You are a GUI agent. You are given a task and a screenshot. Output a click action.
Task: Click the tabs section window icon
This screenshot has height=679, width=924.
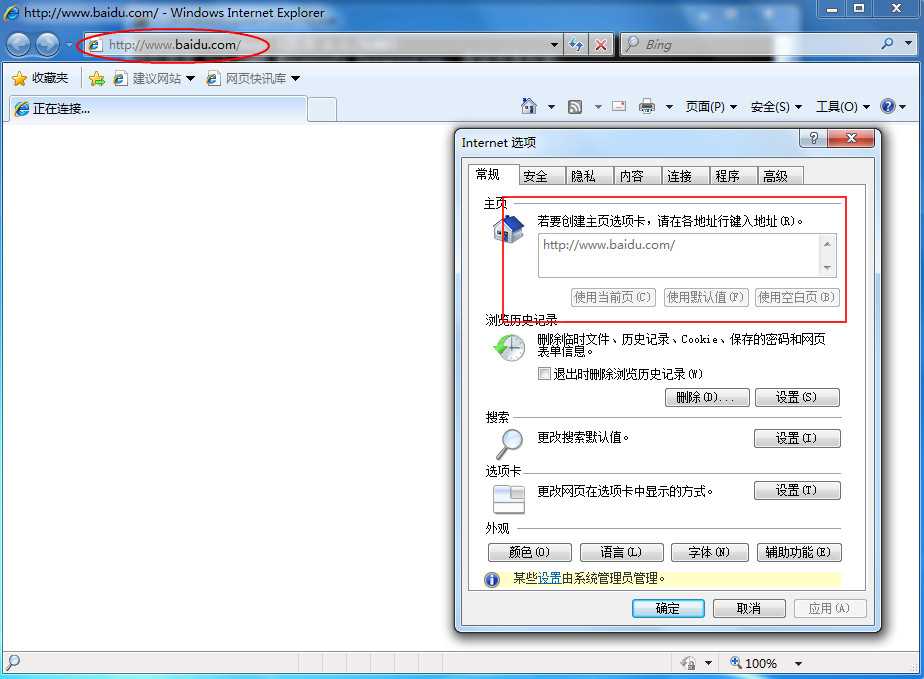[509, 499]
